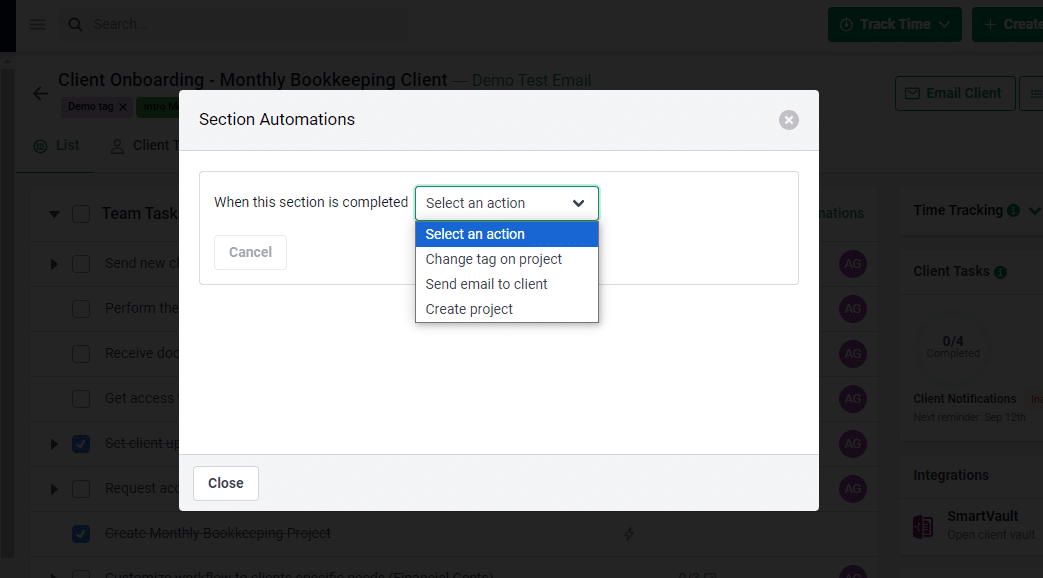Click 'Next reminder: Sep 12th' text

(x=969, y=418)
